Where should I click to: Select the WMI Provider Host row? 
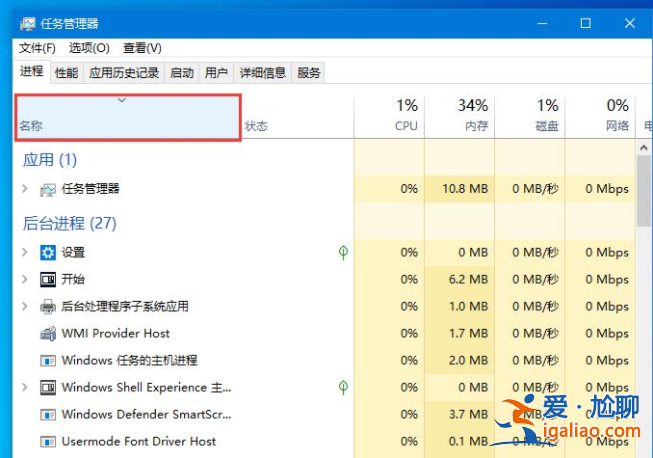coord(324,334)
